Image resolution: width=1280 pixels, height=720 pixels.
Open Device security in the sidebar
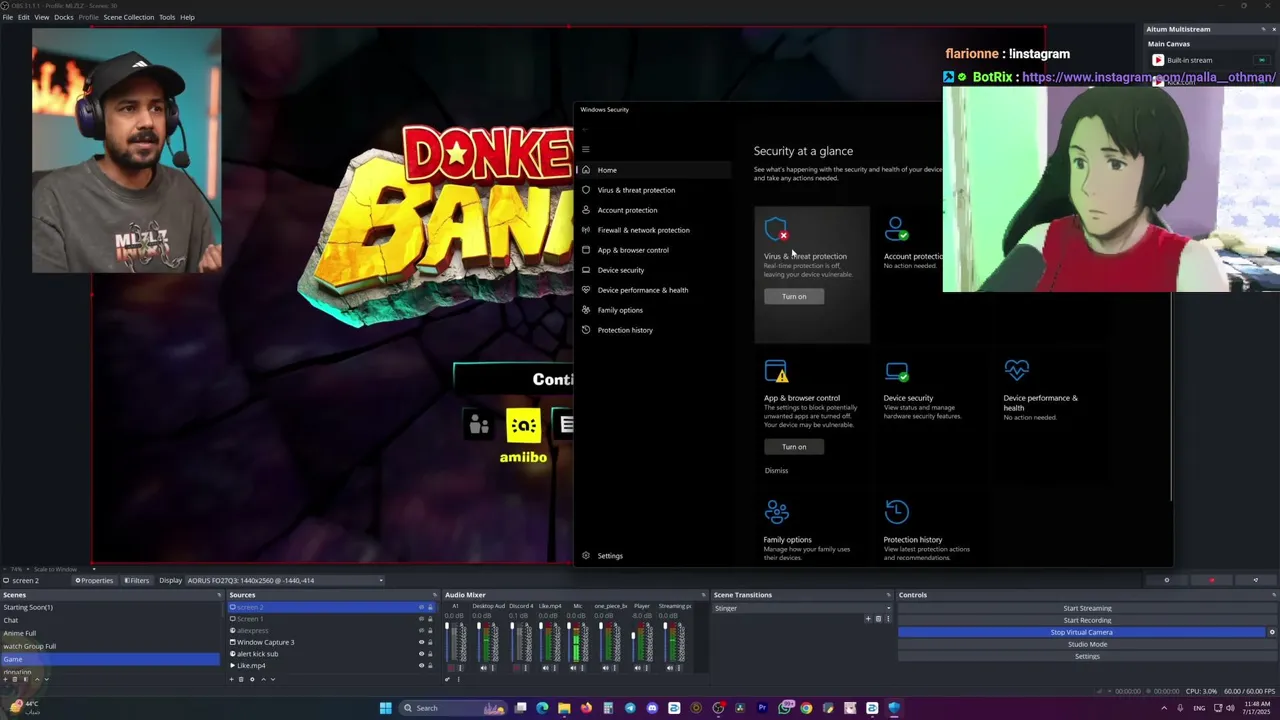[x=620, y=270]
